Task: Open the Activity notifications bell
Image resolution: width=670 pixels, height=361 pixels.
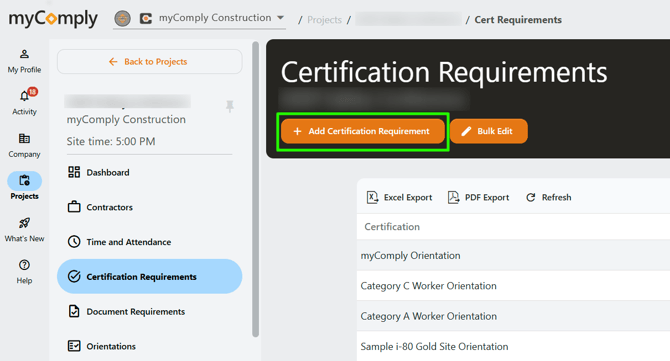Action: 24,96
